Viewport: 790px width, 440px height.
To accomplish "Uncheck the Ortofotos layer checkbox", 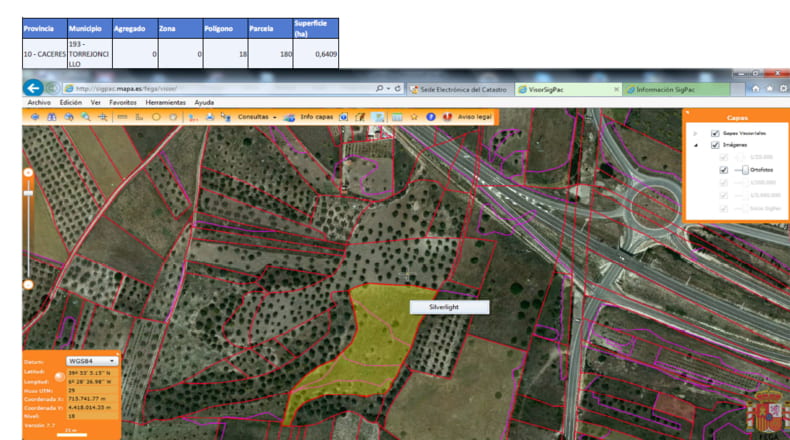I will 724,170.
